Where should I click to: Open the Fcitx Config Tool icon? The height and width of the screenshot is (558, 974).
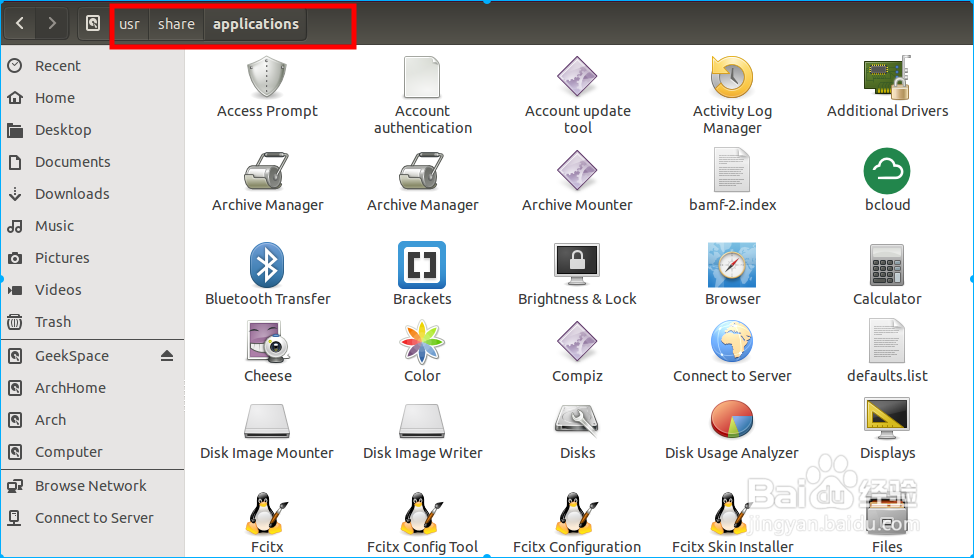[x=422, y=514]
